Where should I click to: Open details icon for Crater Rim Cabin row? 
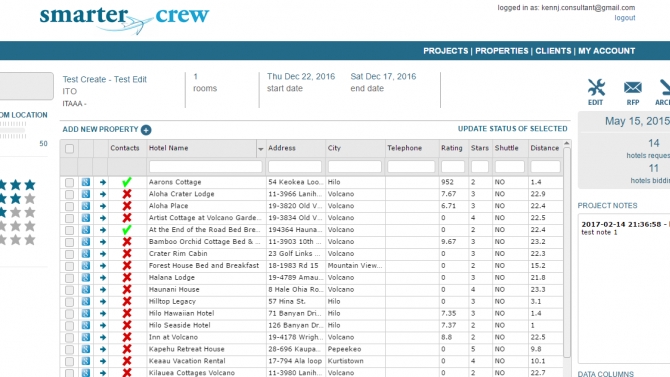click(86, 254)
